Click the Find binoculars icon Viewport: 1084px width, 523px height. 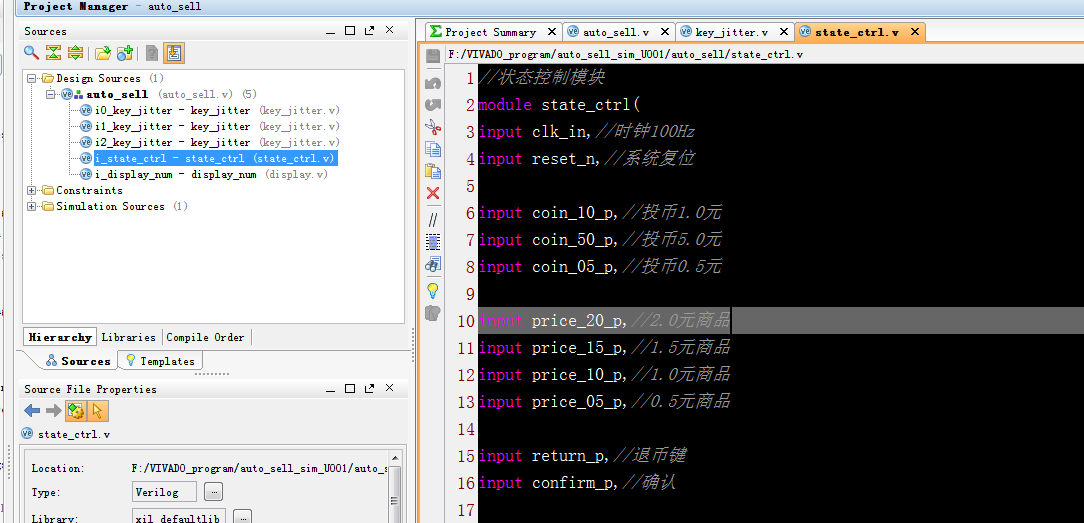coord(433,263)
